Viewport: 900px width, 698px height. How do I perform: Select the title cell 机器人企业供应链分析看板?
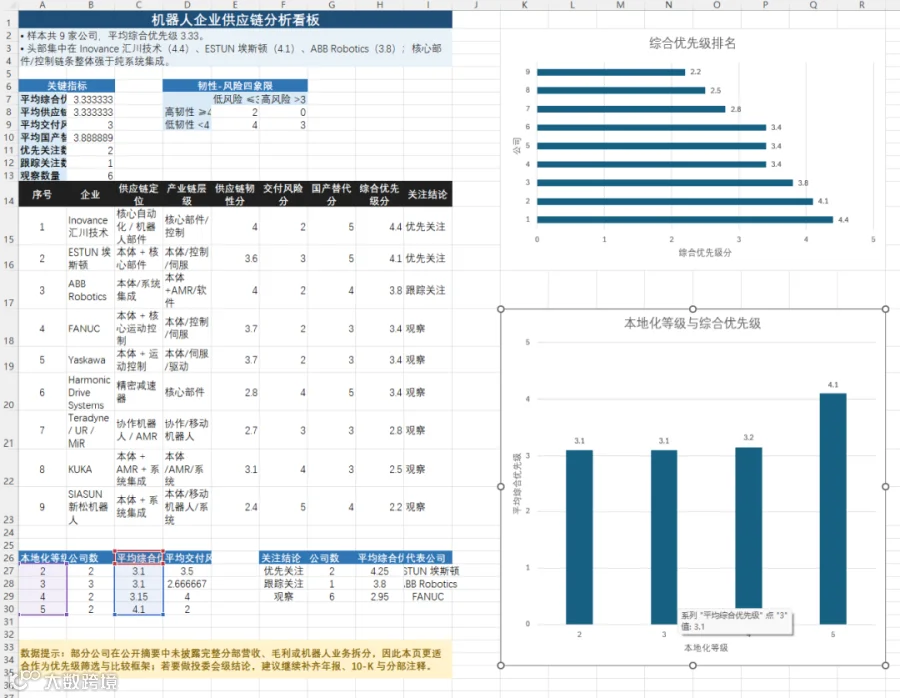pyautogui.click(x=235, y=20)
